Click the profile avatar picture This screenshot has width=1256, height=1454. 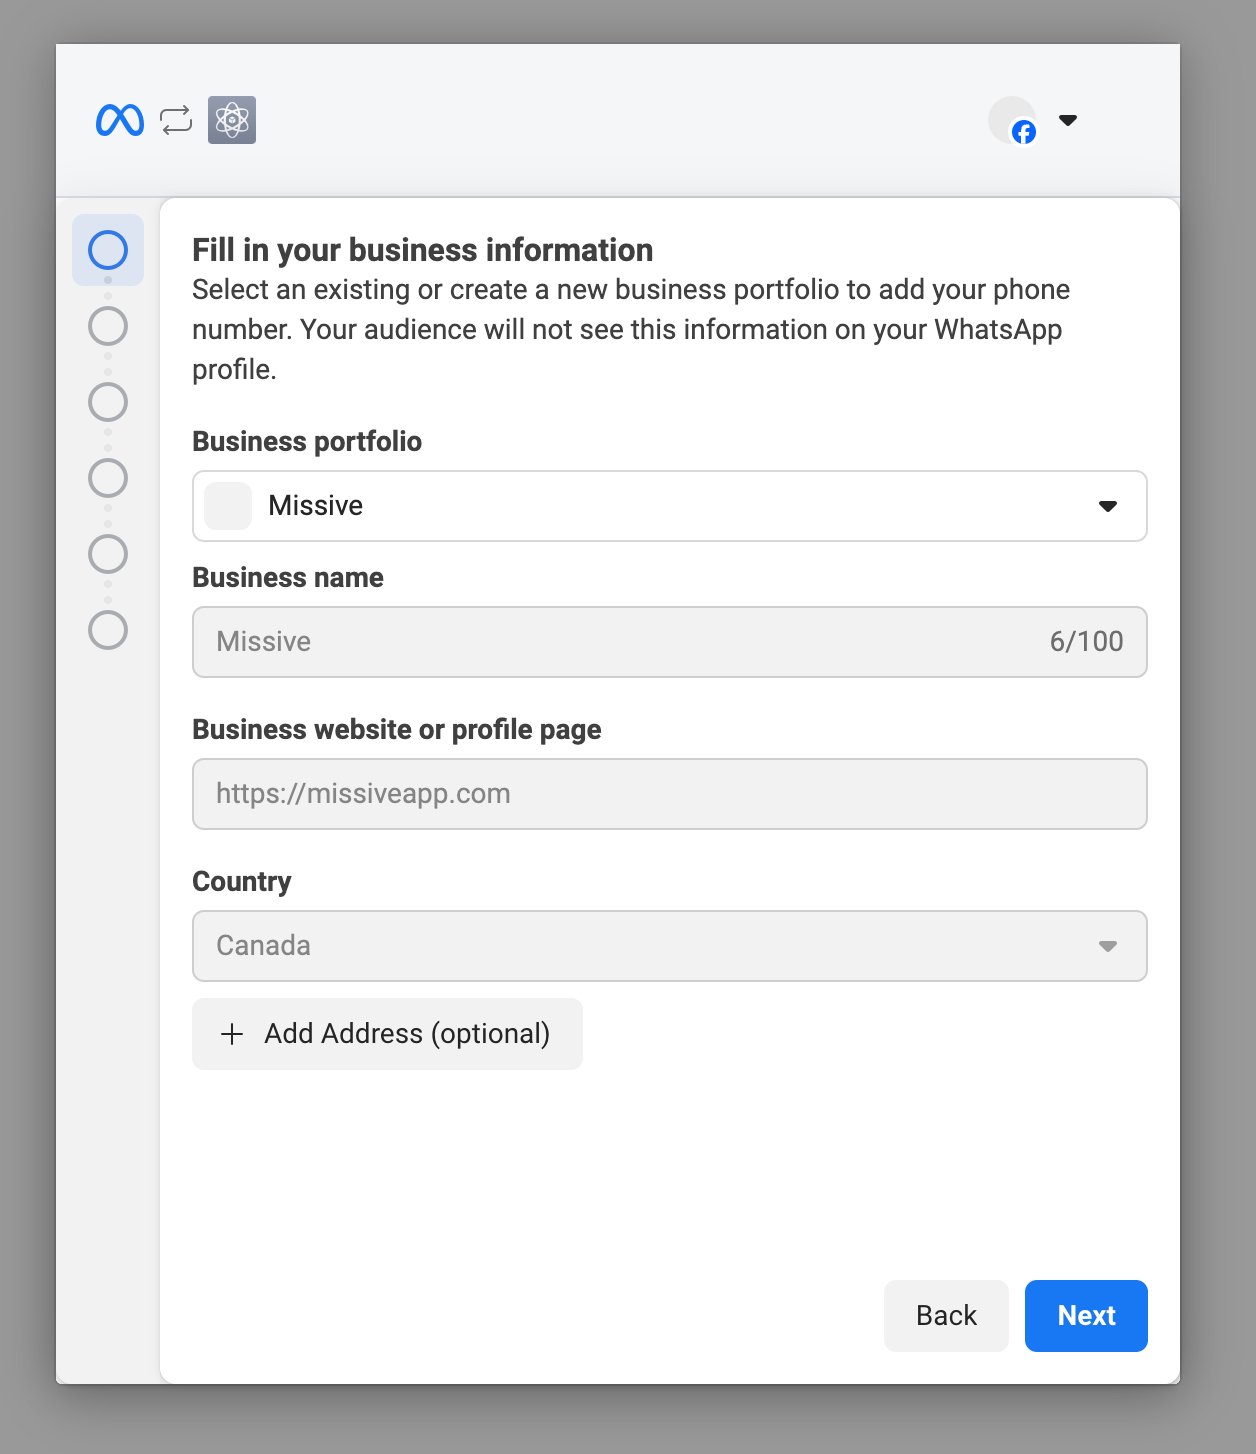1011,119
